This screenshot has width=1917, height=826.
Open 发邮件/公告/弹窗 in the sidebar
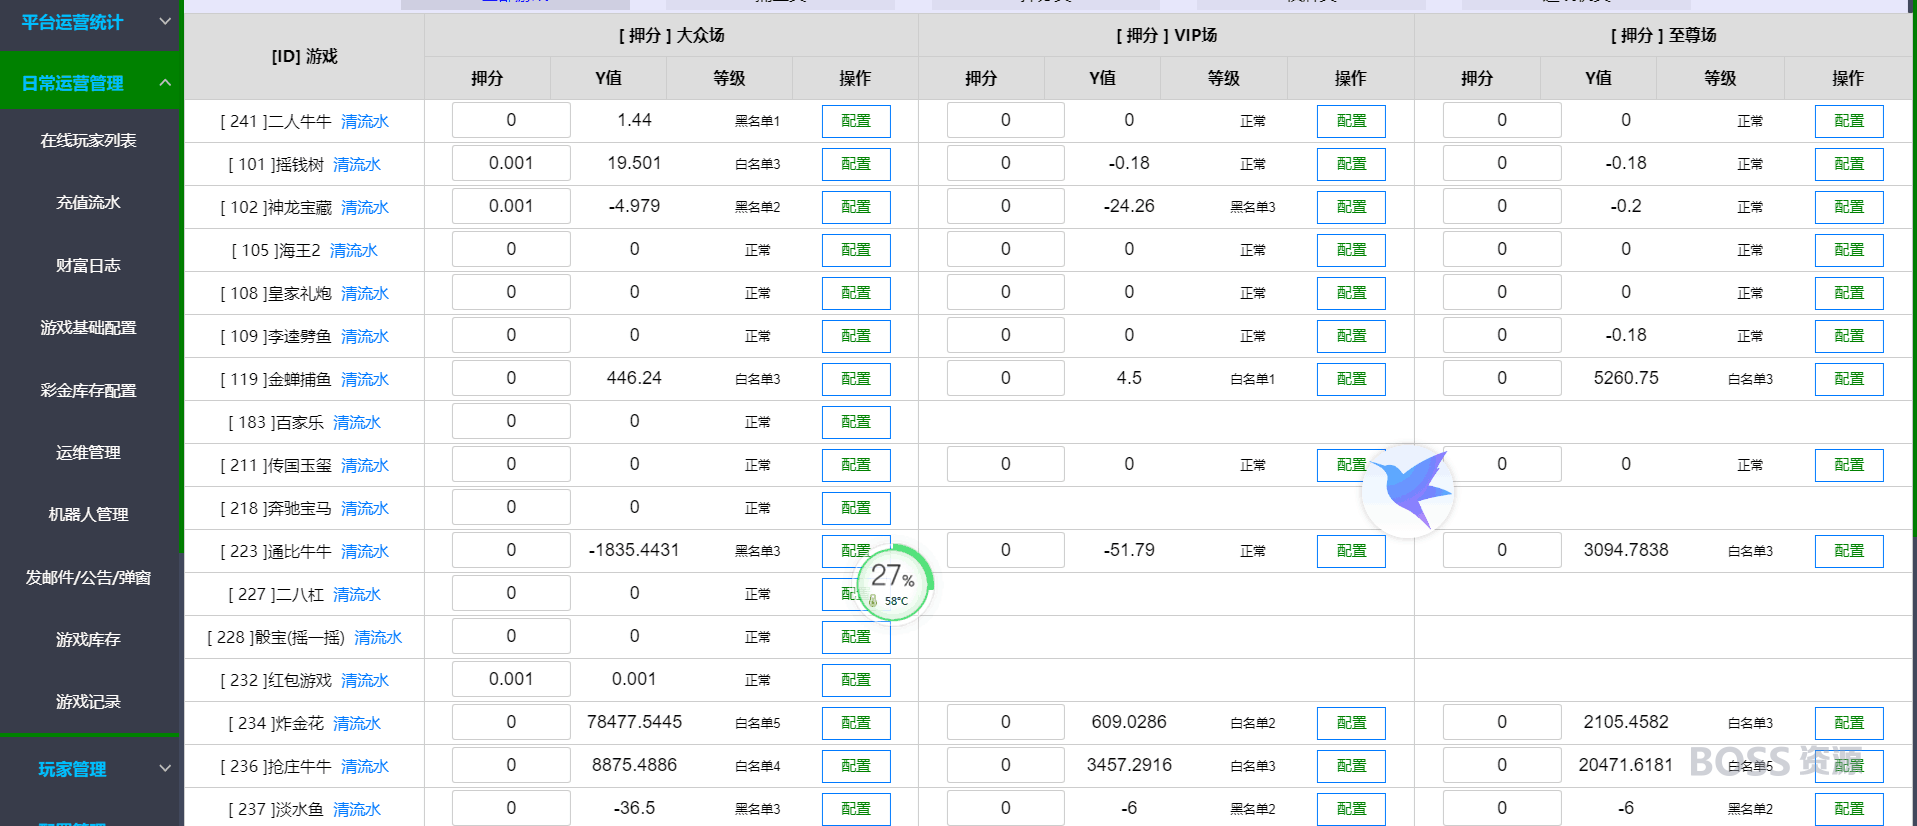click(x=88, y=578)
